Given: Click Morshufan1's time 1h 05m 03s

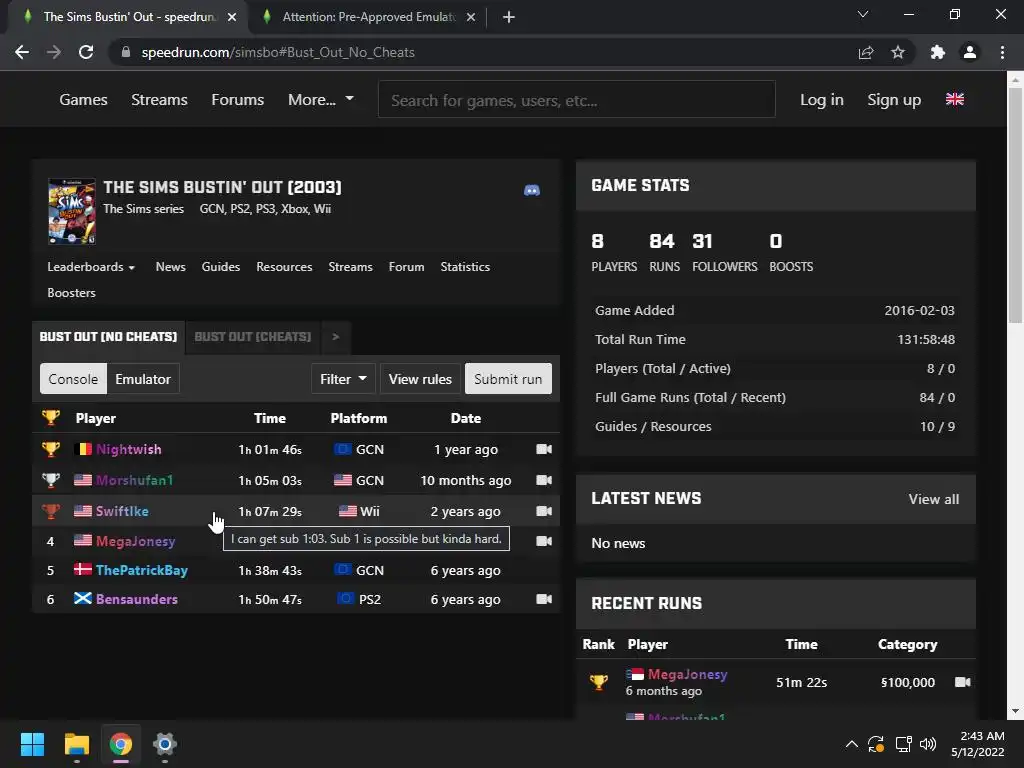Looking at the screenshot, I should point(270,480).
